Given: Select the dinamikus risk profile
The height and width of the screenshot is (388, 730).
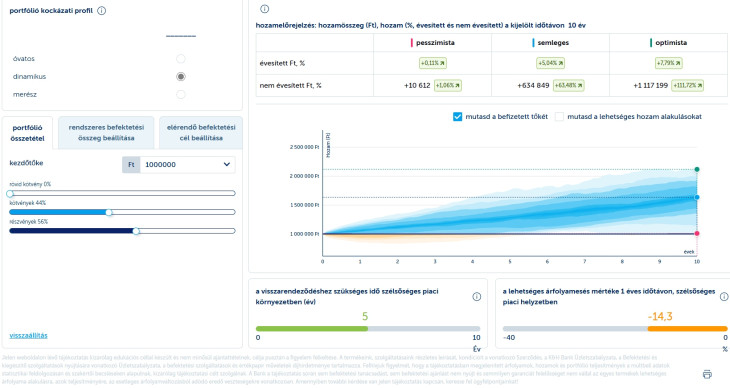Looking at the screenshot, I should click(x=181, y=76).
